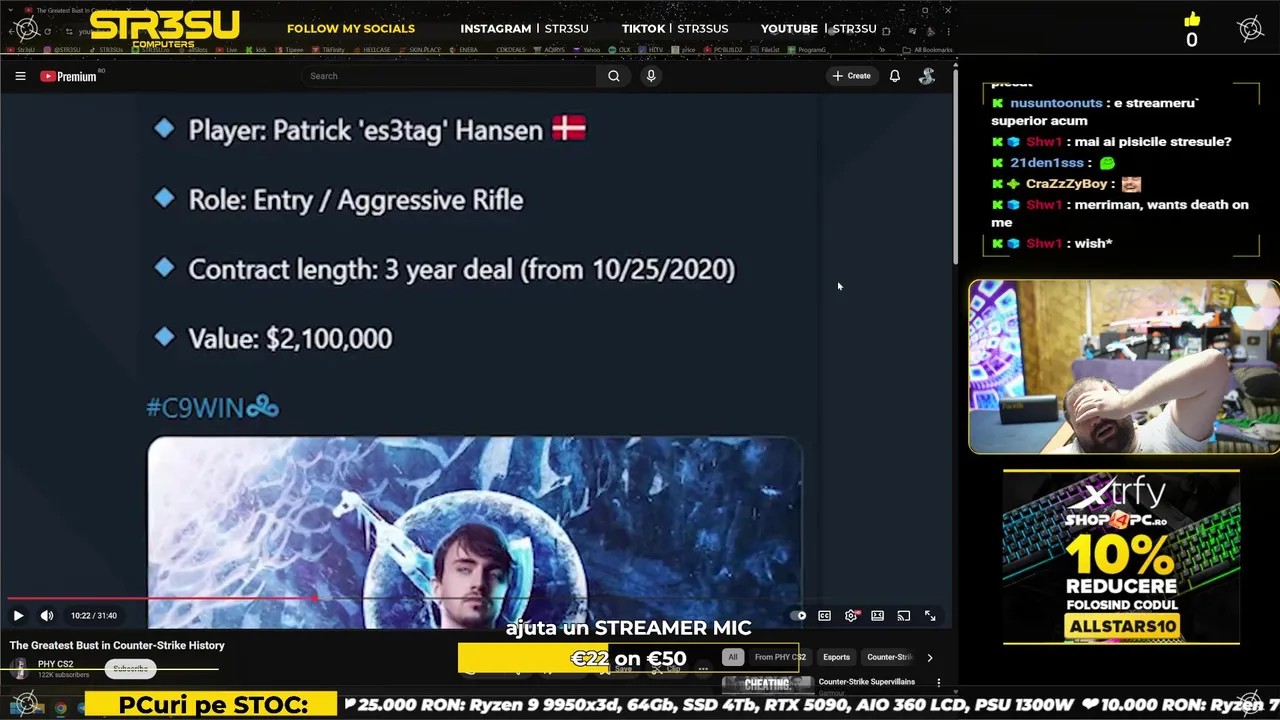Click the Value: $2,100,000 line
Viewport: 1280px width, 720px height.
(290, 338)
